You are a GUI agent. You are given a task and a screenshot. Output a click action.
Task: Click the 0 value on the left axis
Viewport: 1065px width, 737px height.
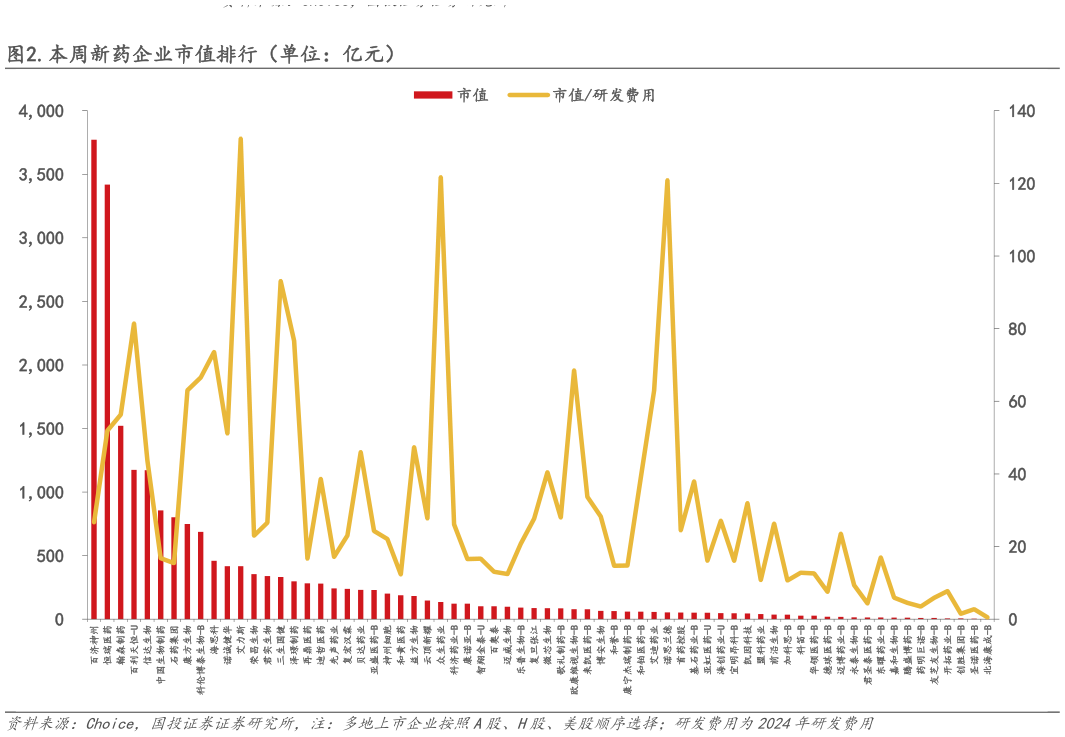point(58,618)
